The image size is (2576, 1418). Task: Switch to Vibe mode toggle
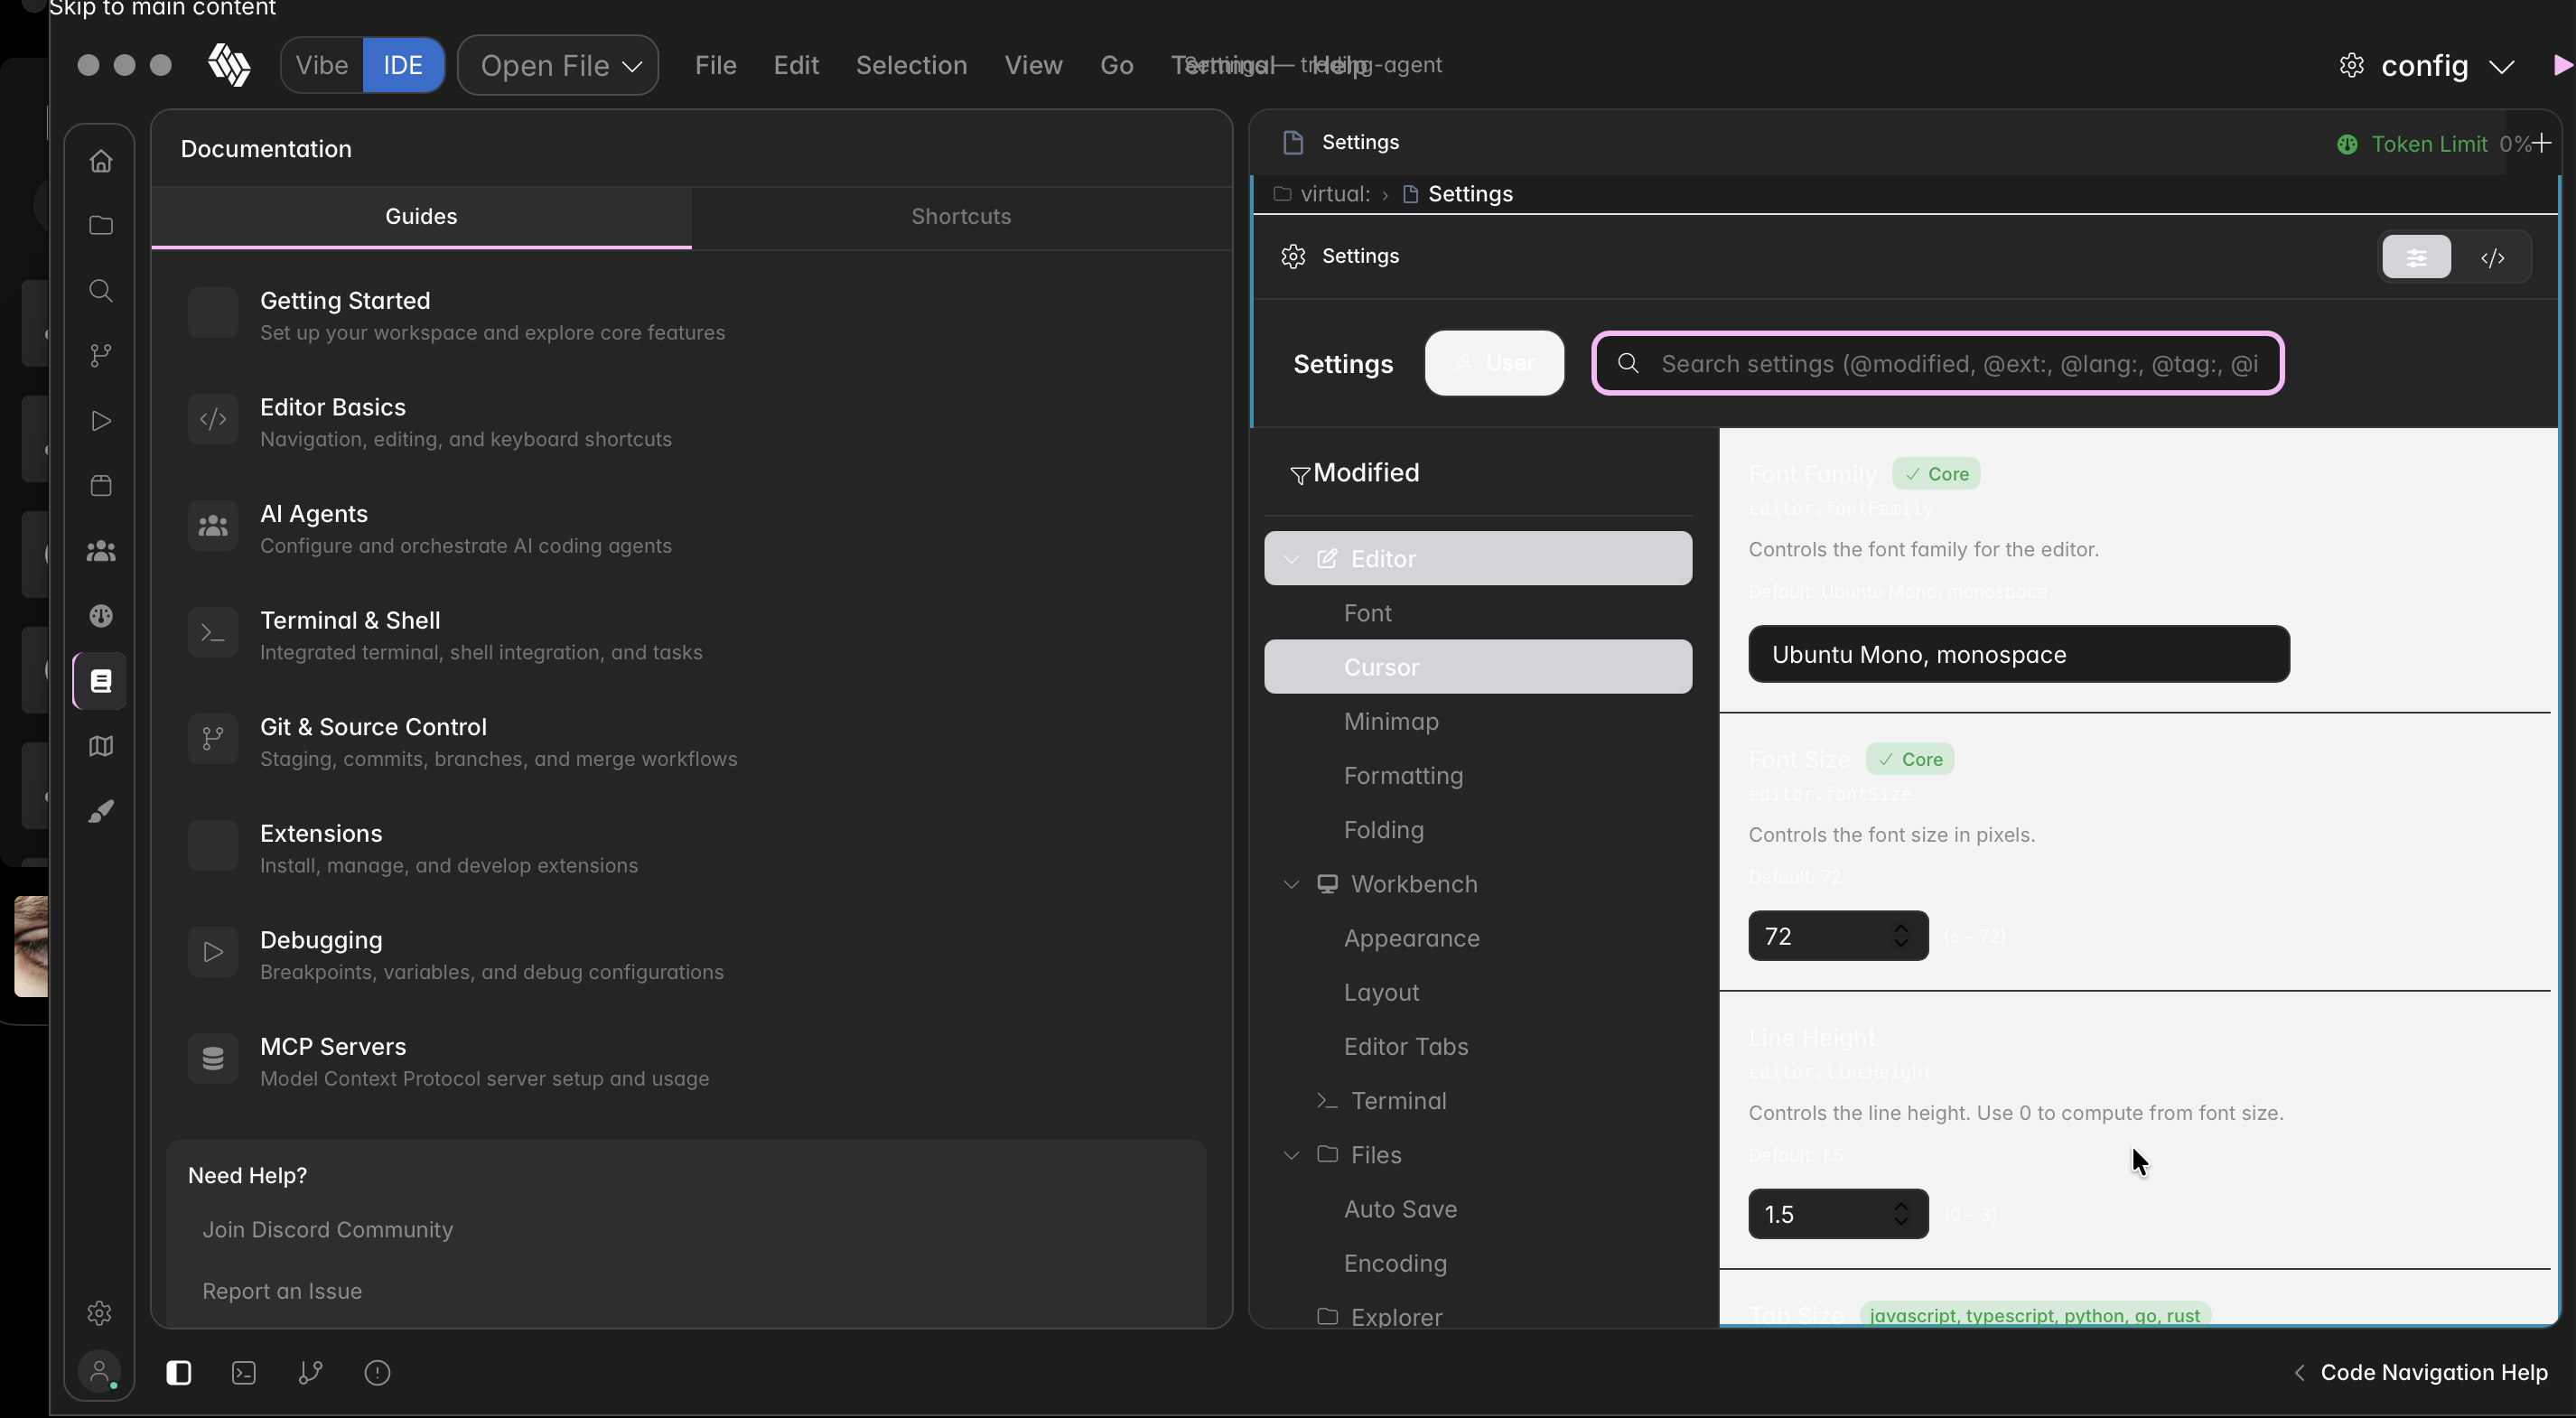[x=322, y=65]
